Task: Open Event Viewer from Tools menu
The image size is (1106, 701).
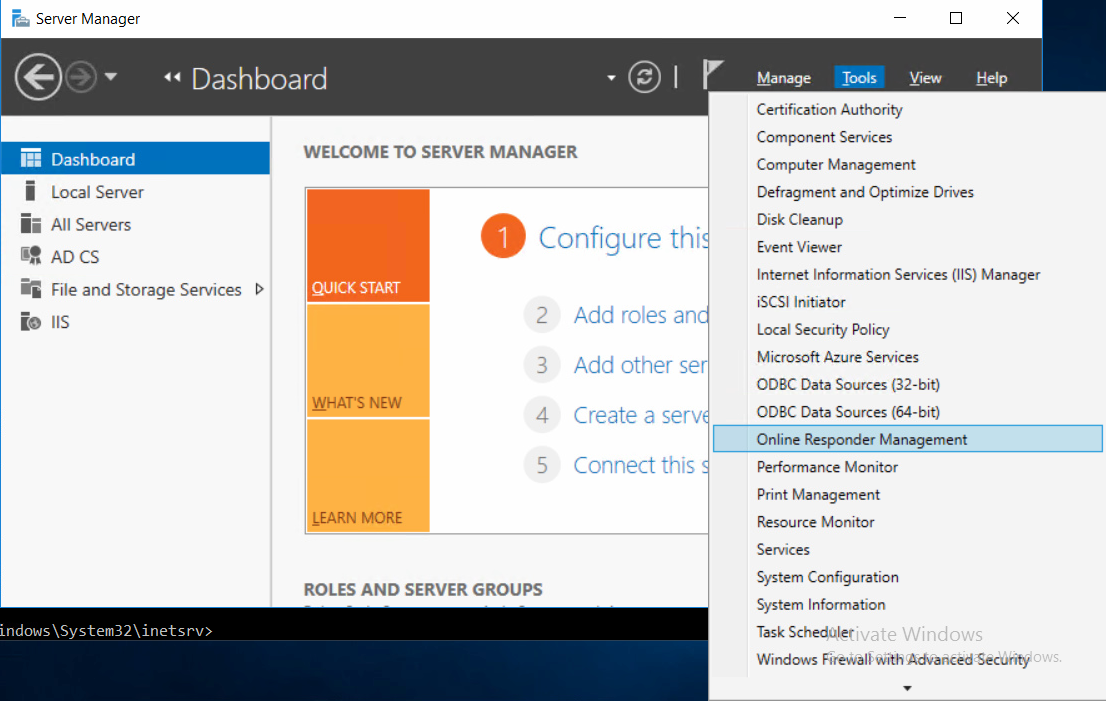Action: (799, 247)
